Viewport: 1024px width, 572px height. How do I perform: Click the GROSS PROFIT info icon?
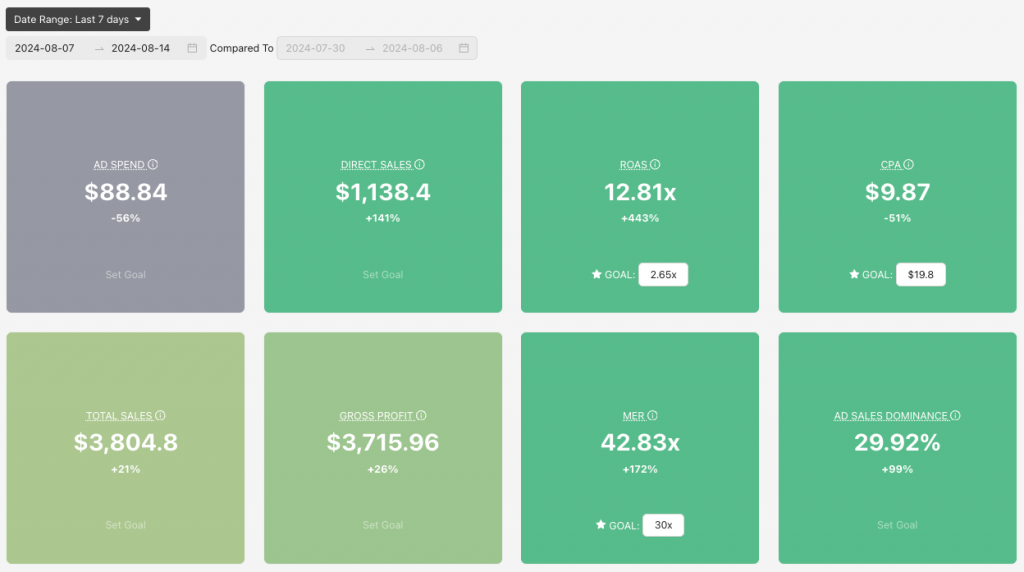421,416
